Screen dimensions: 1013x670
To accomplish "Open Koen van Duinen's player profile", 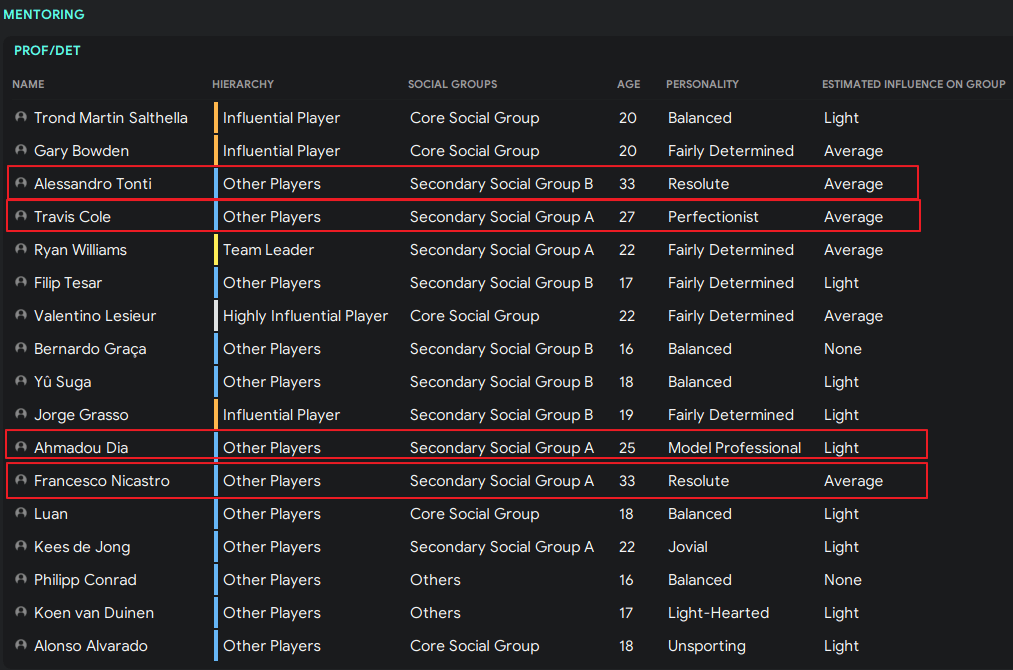I will point(94,612).
